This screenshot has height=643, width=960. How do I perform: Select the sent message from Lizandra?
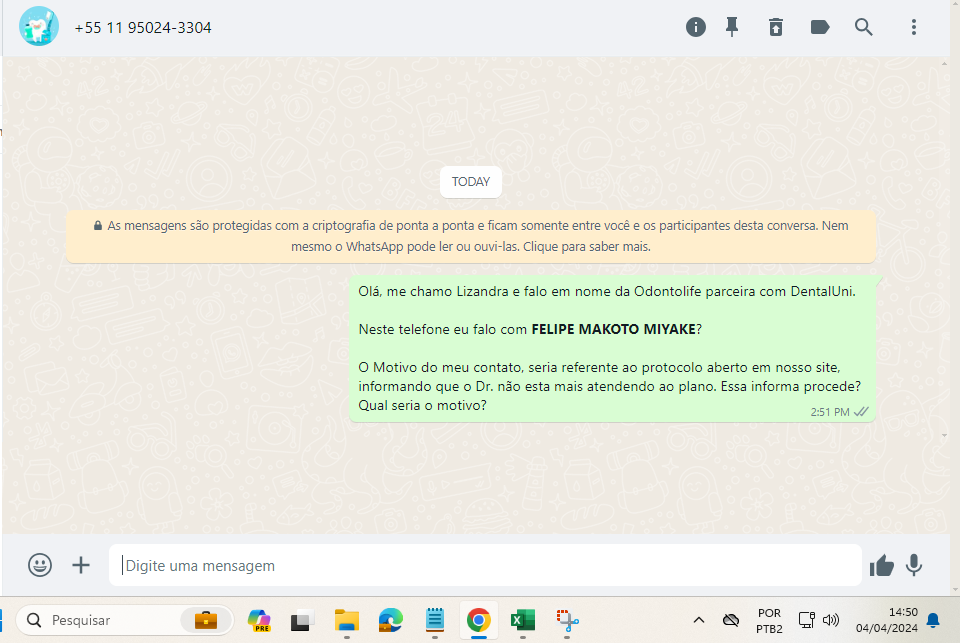(612, 348)
